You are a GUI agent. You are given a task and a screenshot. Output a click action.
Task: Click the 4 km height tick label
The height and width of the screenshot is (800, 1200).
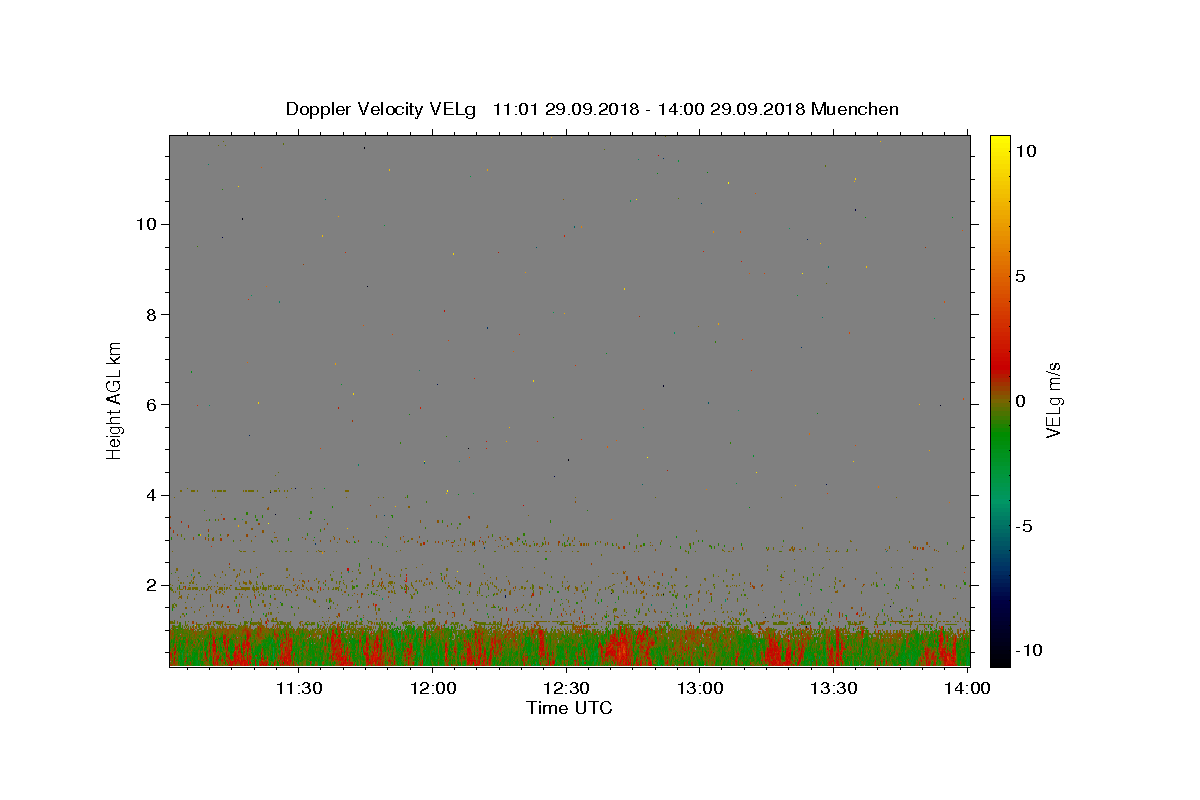tap(152, 494)
